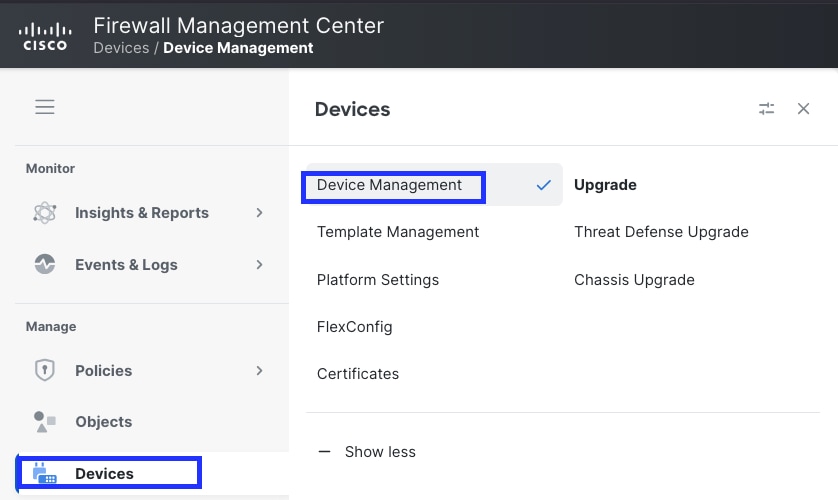
Task: Click the Policies shield icon
Action: [x=45, y=370]
